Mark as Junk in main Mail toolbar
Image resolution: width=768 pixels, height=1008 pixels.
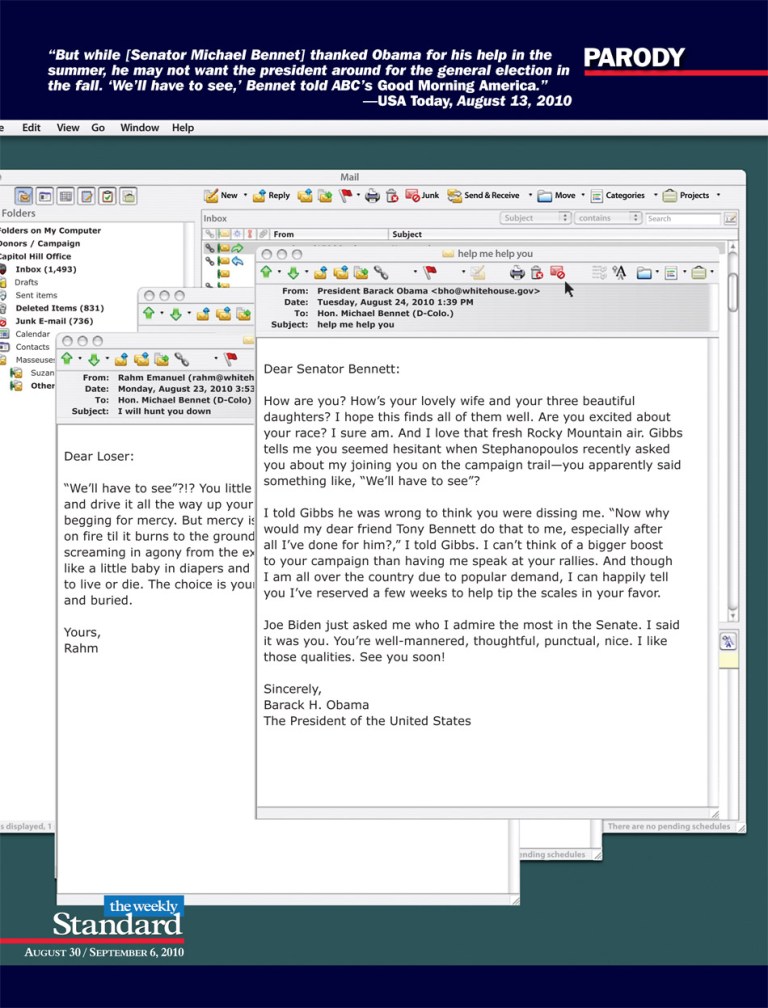pyautogui.click(x=422, y=196)
